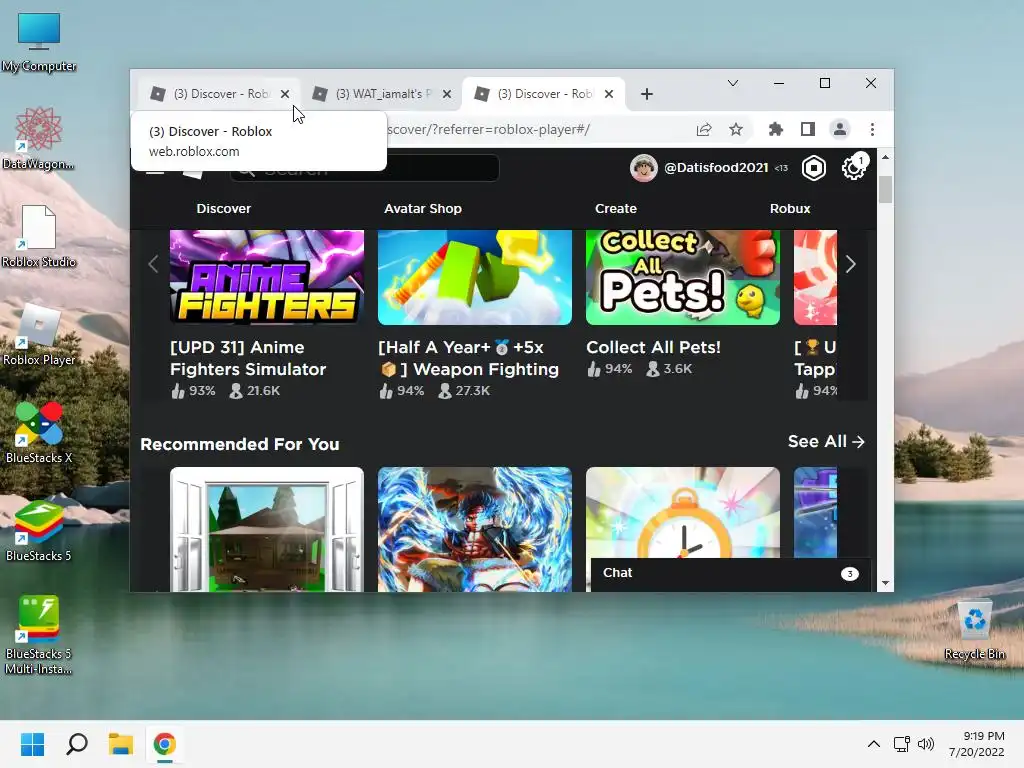Select the DataWagon desktop shortcut
The width and height of the screenshot is (1024, 768).
[x=39, y=139]
